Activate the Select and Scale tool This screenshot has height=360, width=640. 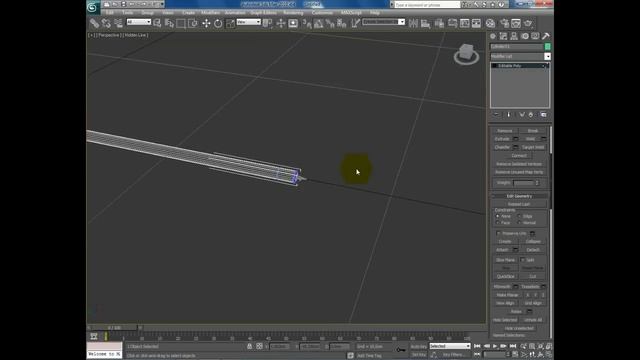pos(230,23)
